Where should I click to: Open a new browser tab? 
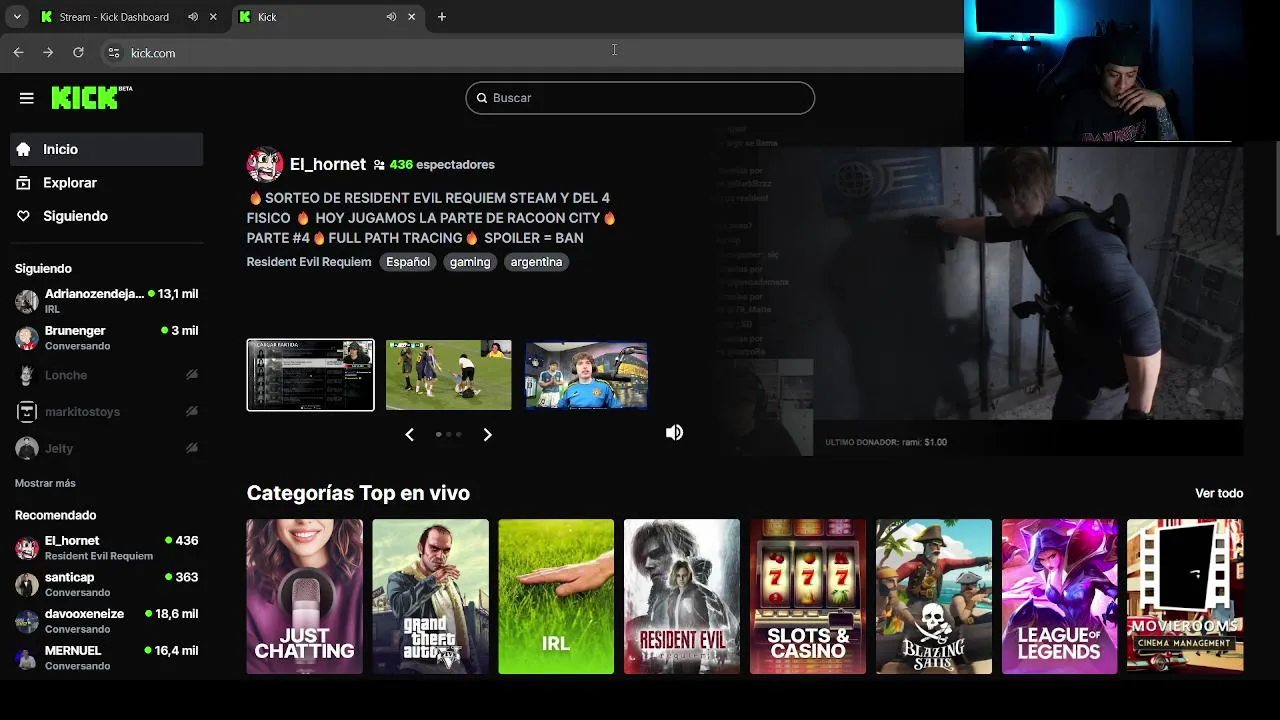(442, 17)
